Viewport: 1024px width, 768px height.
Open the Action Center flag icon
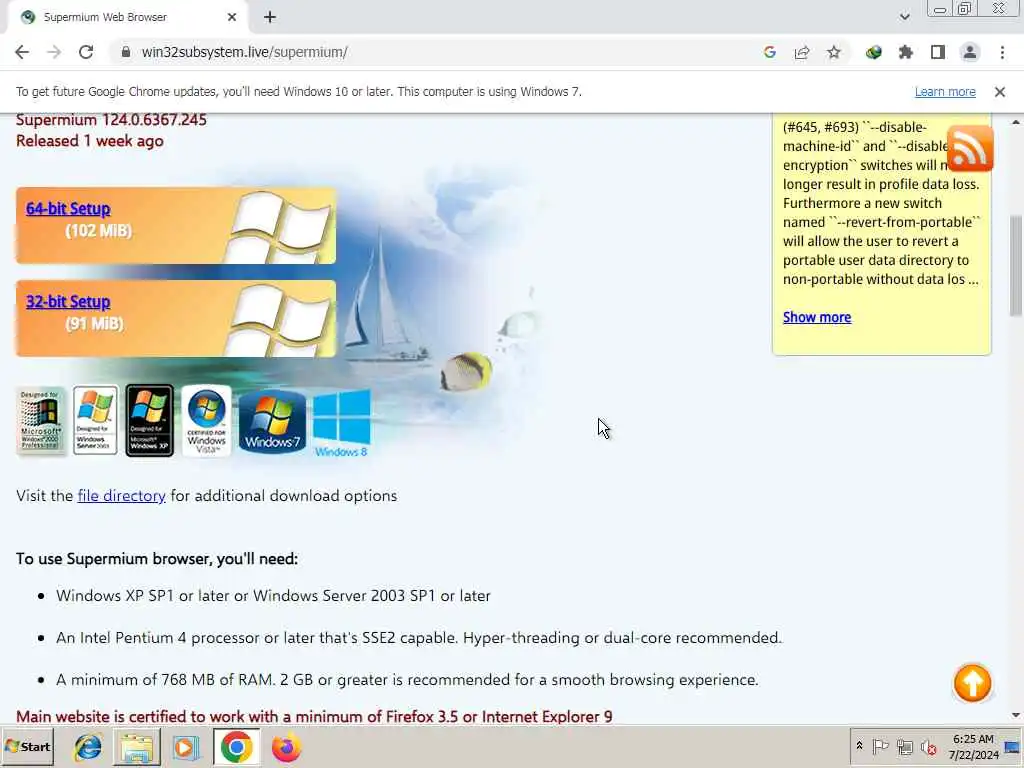[x=880, y=746]
